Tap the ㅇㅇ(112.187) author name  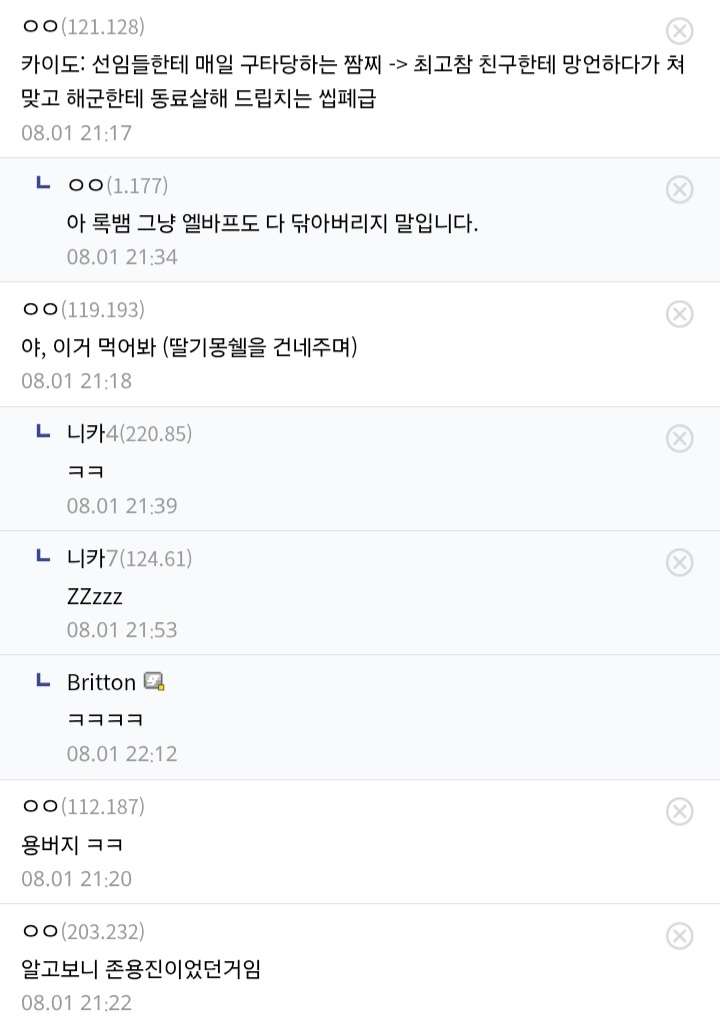click(x=83, y=806)
